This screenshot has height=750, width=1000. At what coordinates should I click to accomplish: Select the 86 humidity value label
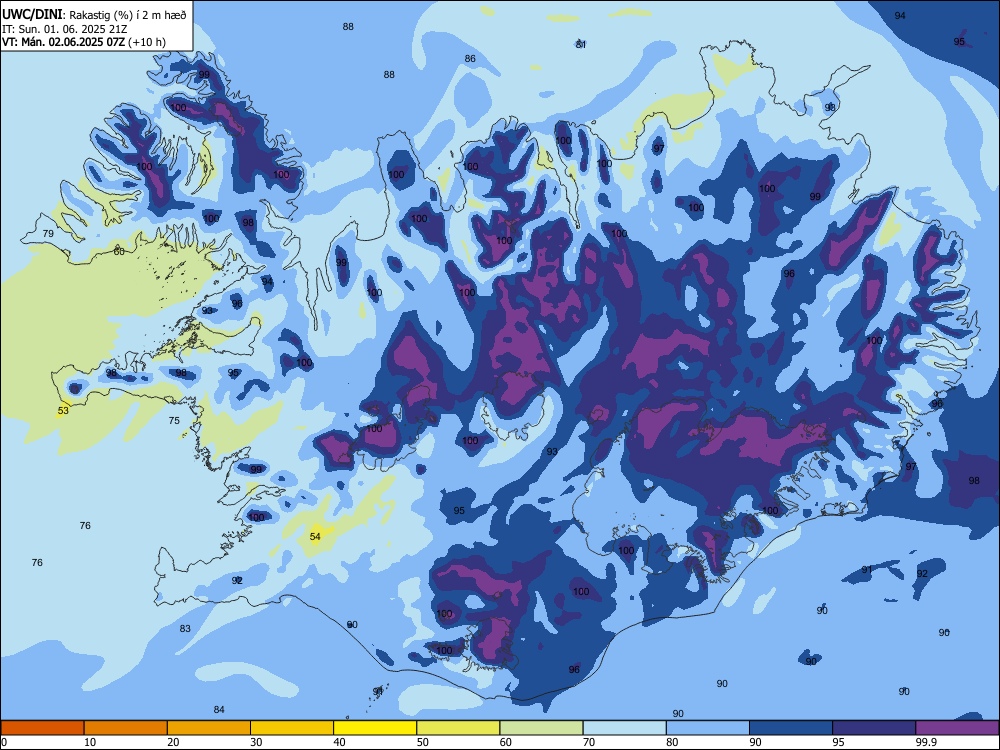[x=470, y=59]
